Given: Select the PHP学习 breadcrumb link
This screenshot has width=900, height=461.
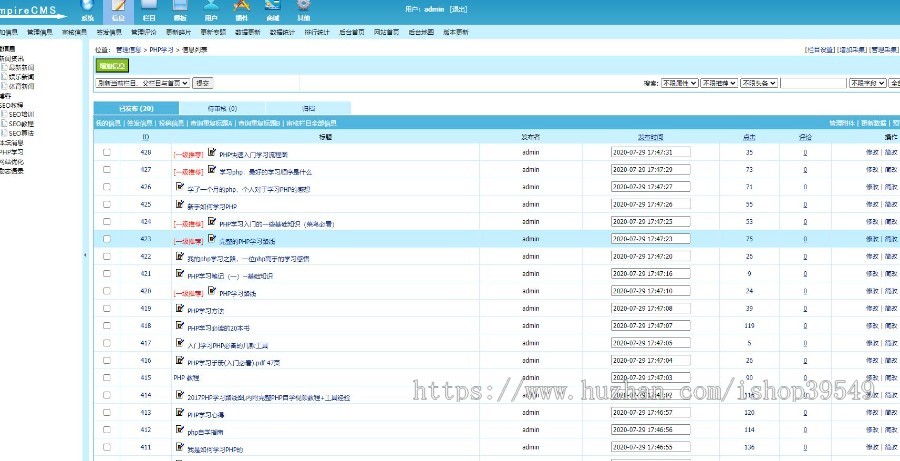Looking at the screenshot, I should coord(161,50).
